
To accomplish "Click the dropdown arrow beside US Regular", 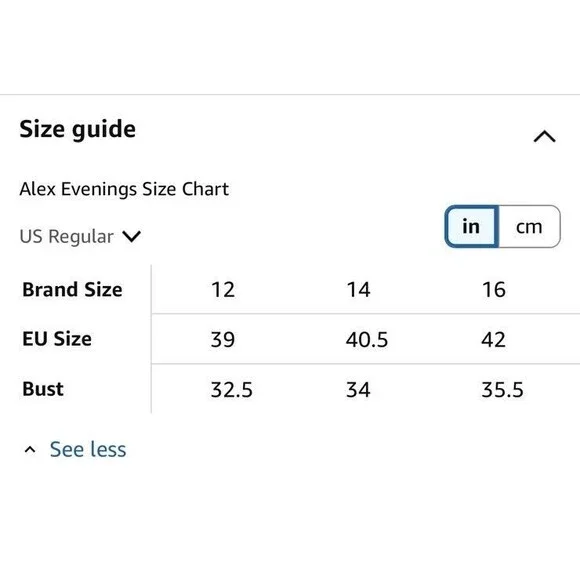I will tap(131, 236).
